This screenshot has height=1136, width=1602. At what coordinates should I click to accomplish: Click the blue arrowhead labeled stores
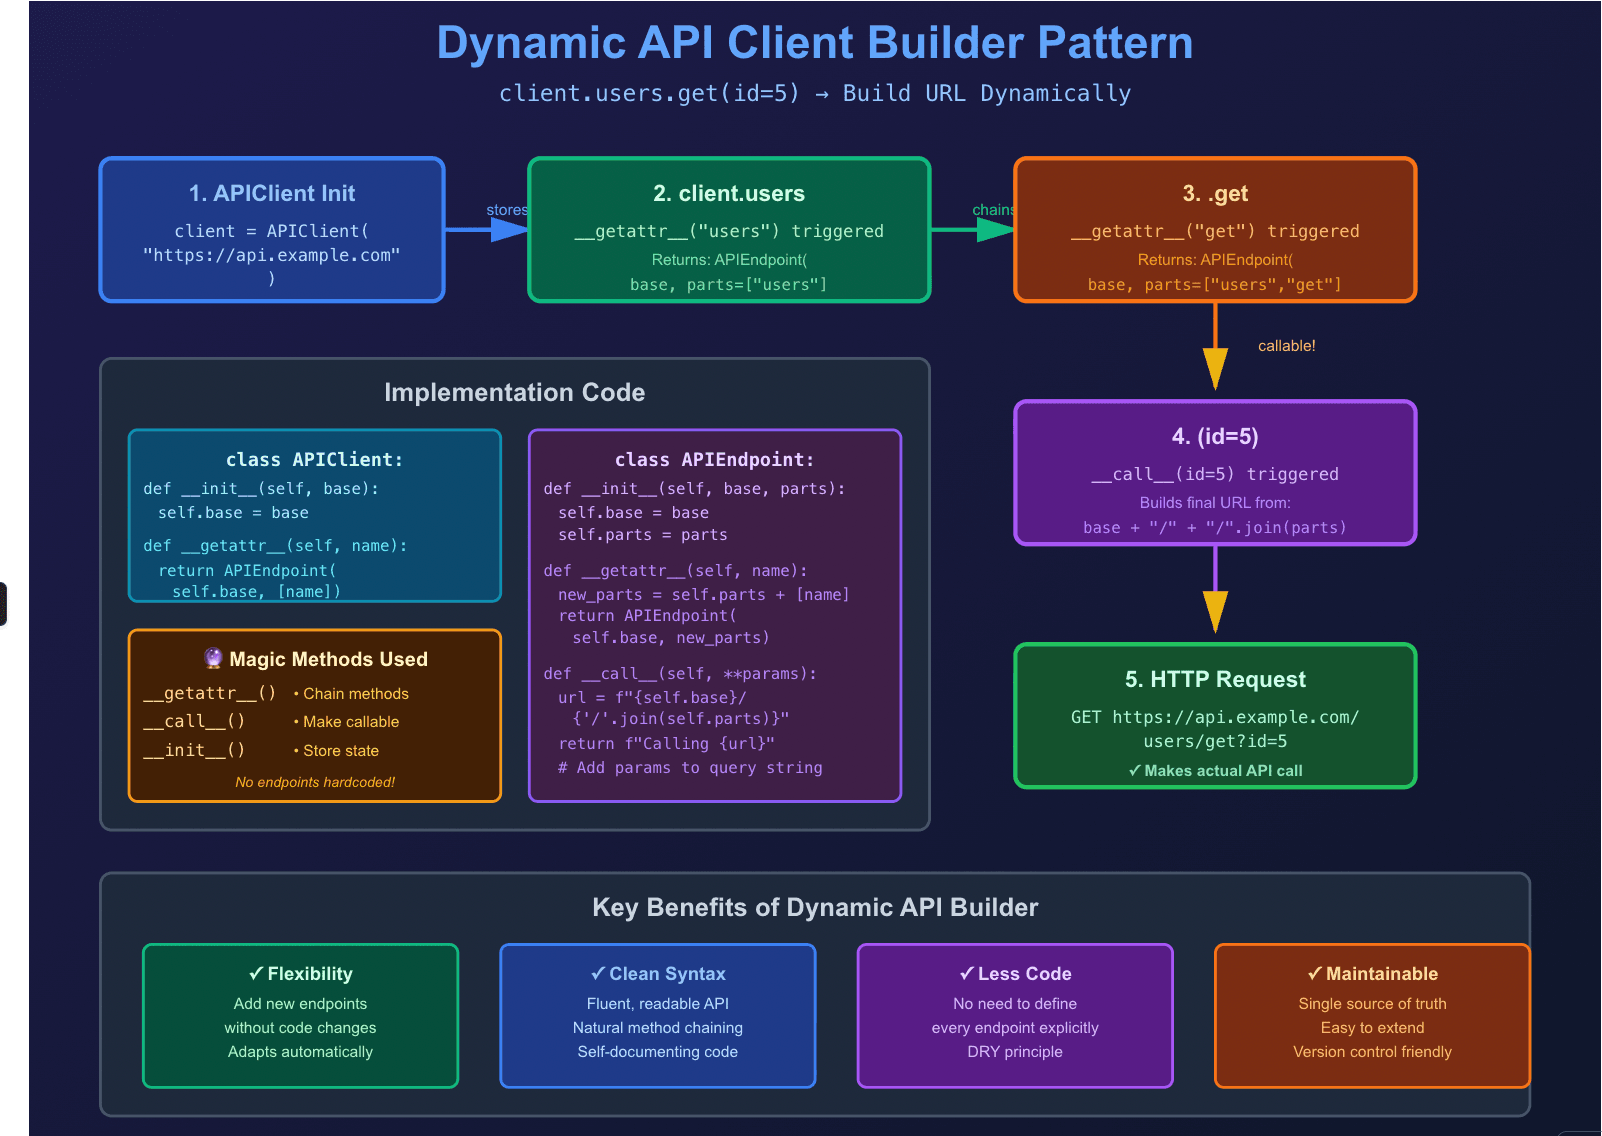pyautogui.click(x=509, y=230)
